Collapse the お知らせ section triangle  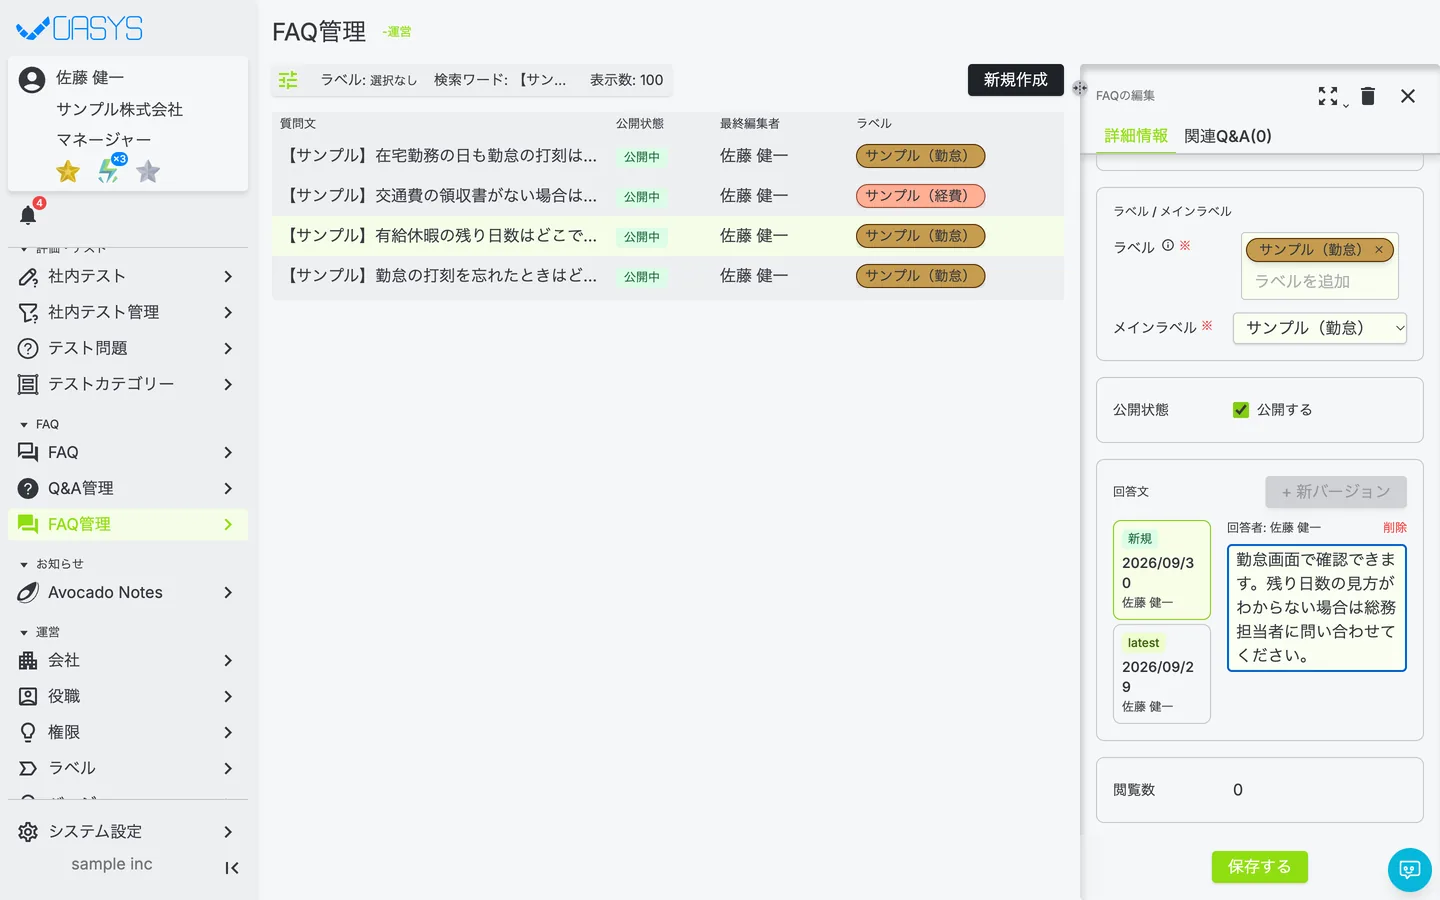tap(24, 565)
